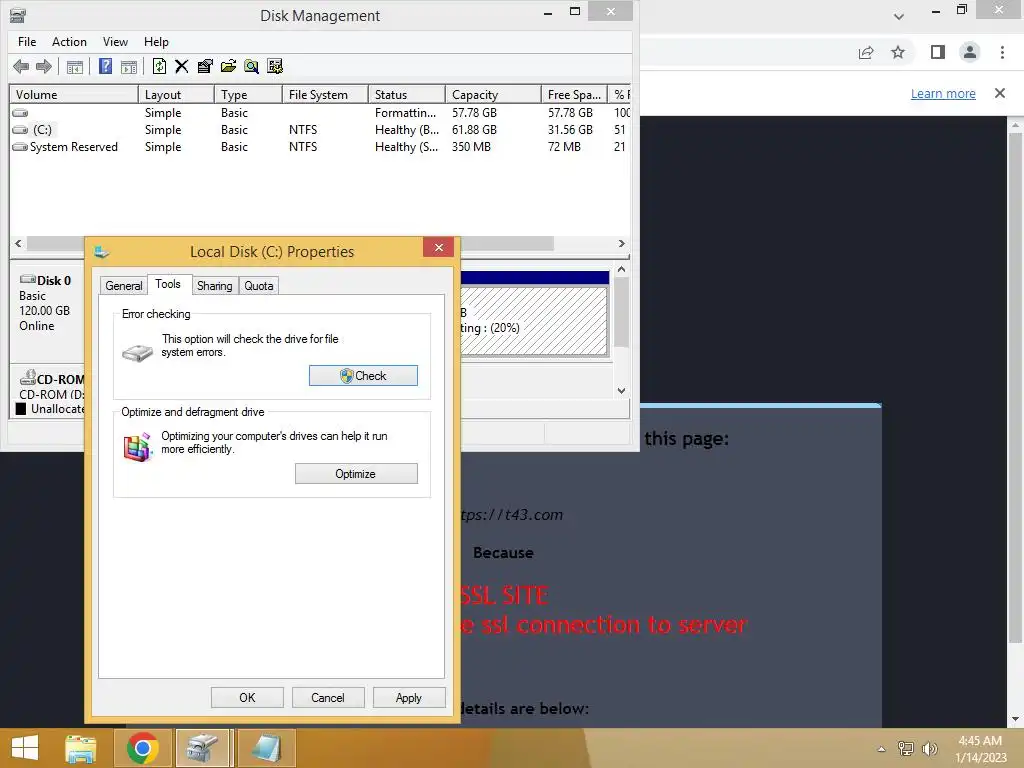Switch to the General tab

(x=123, y=285)
